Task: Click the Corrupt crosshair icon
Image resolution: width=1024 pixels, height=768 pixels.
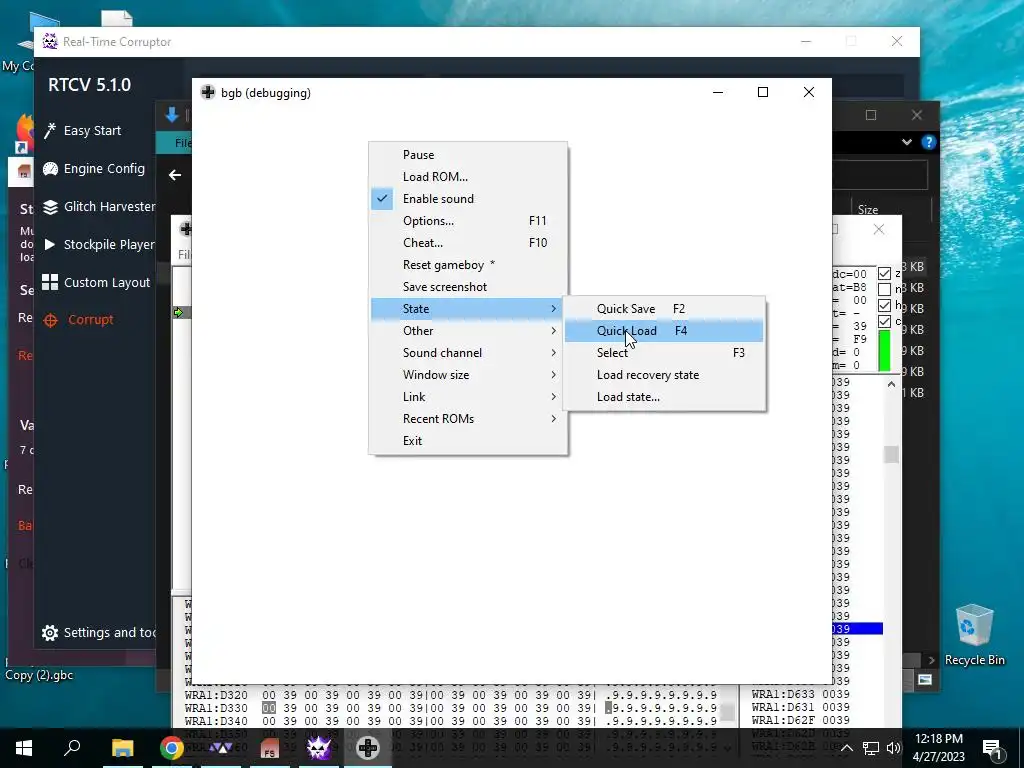Action: point(50,320)
